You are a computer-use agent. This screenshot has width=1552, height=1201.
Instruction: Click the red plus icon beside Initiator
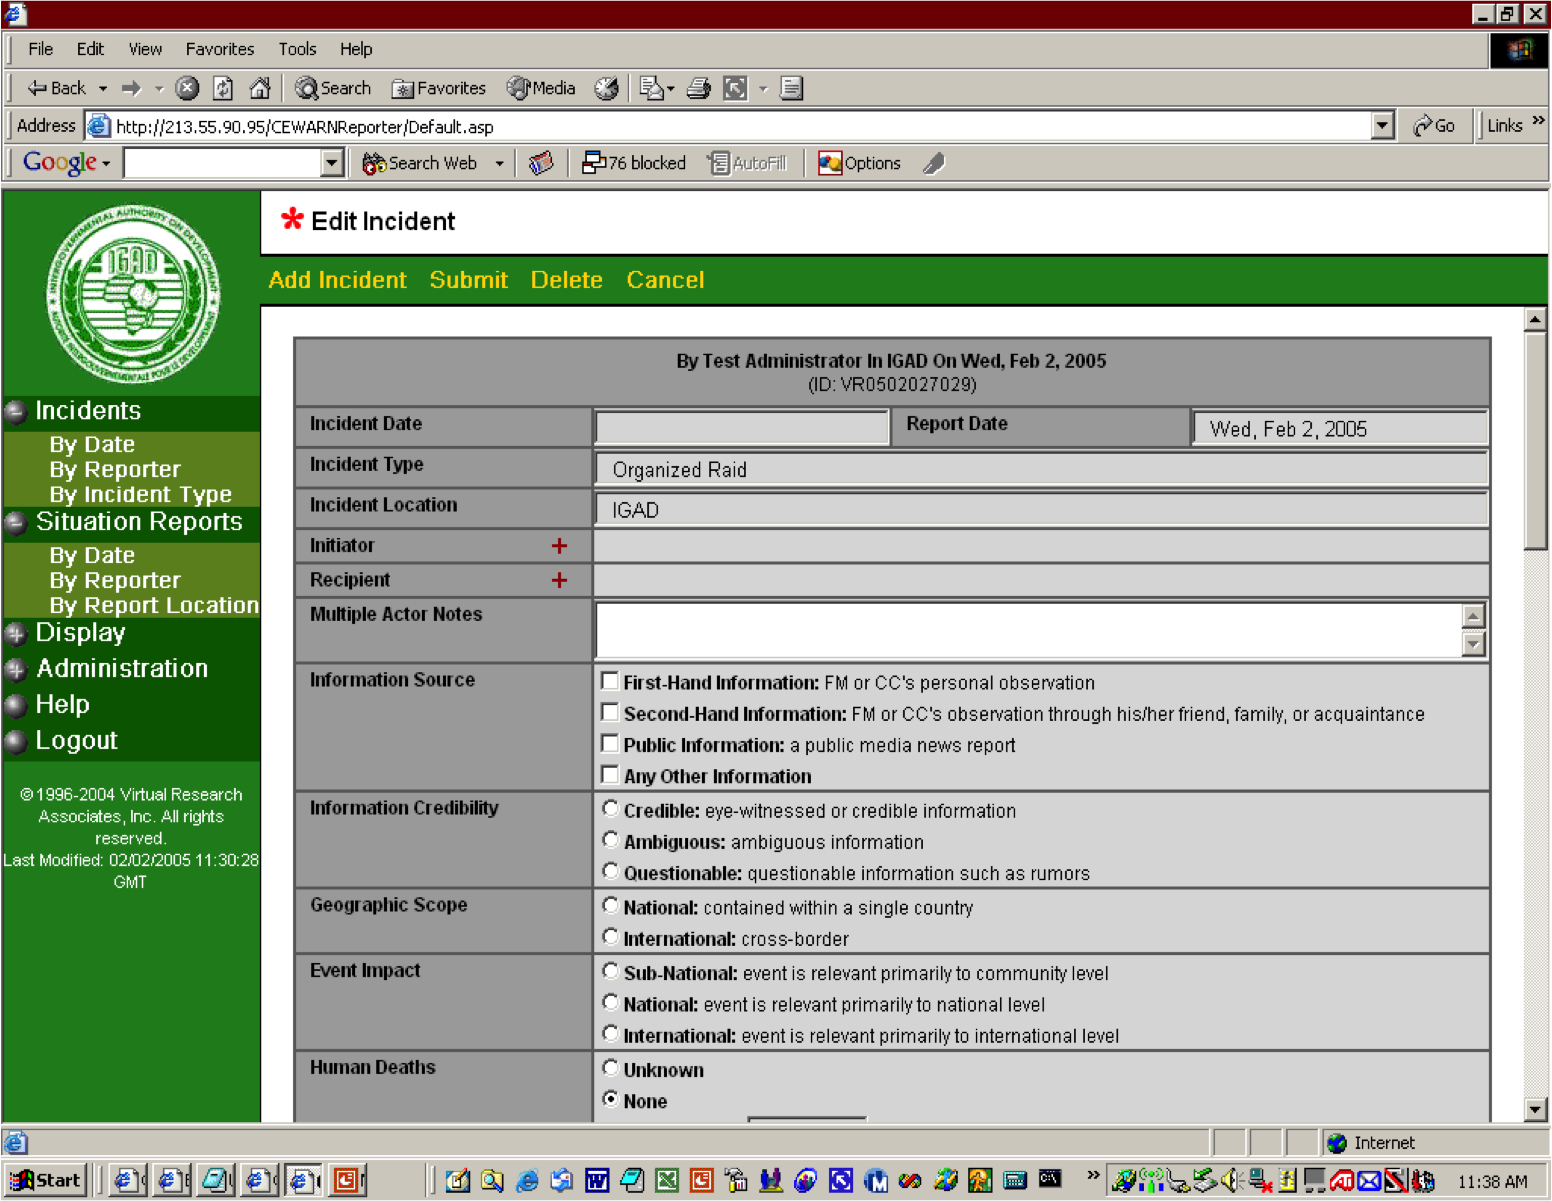point(559,546)
